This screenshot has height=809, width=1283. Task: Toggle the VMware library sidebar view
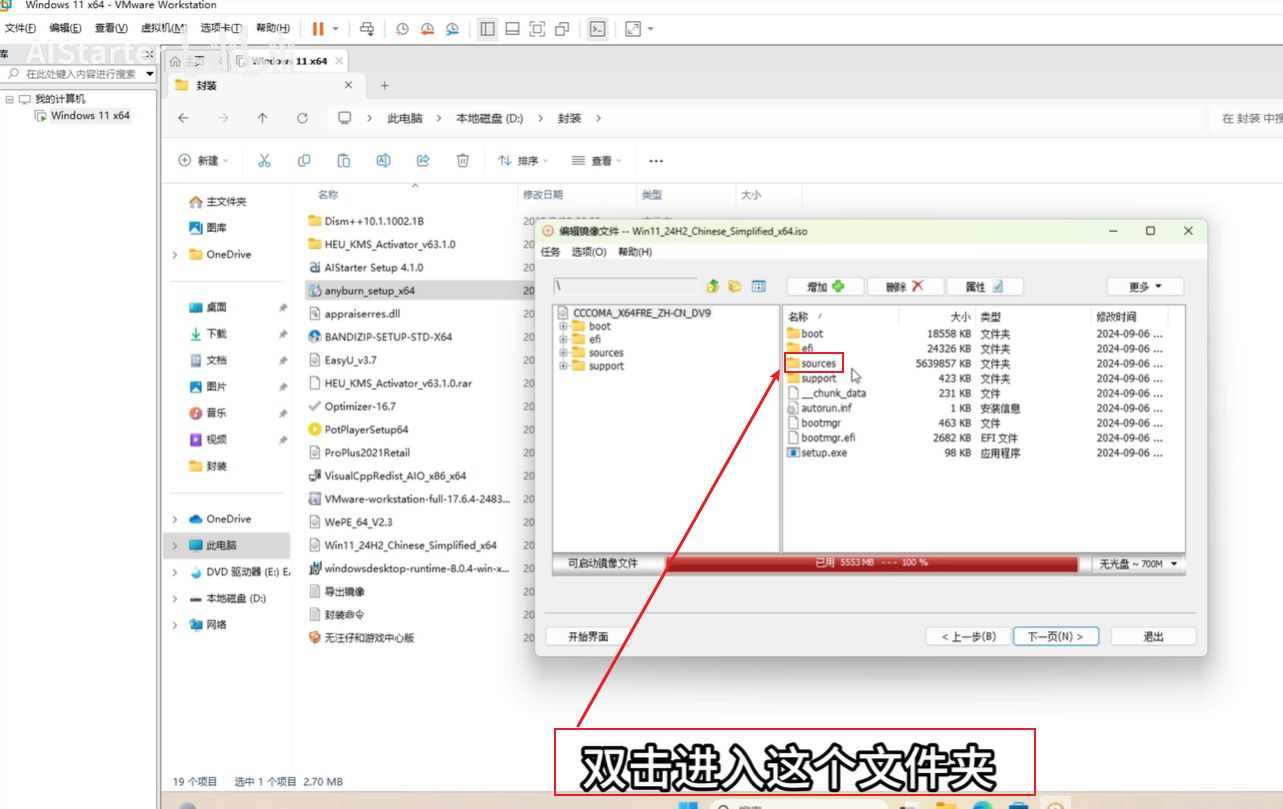coord(487,29)
